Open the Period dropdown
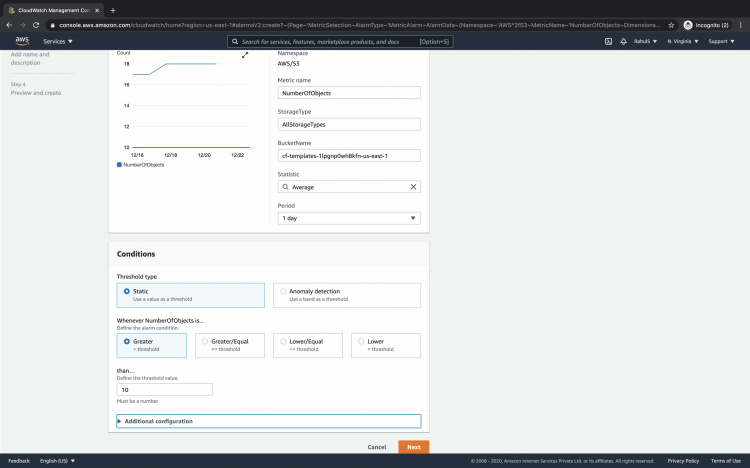This screenshot has width=750, height=468. click(x=349, y=218)
